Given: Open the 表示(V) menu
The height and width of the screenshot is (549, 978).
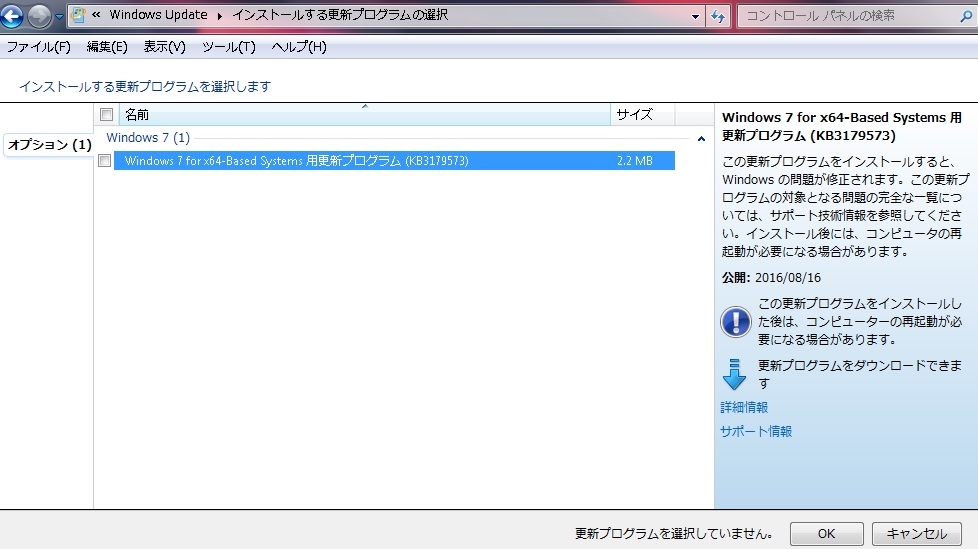Looking at the screenshot, I should (165, 47).
